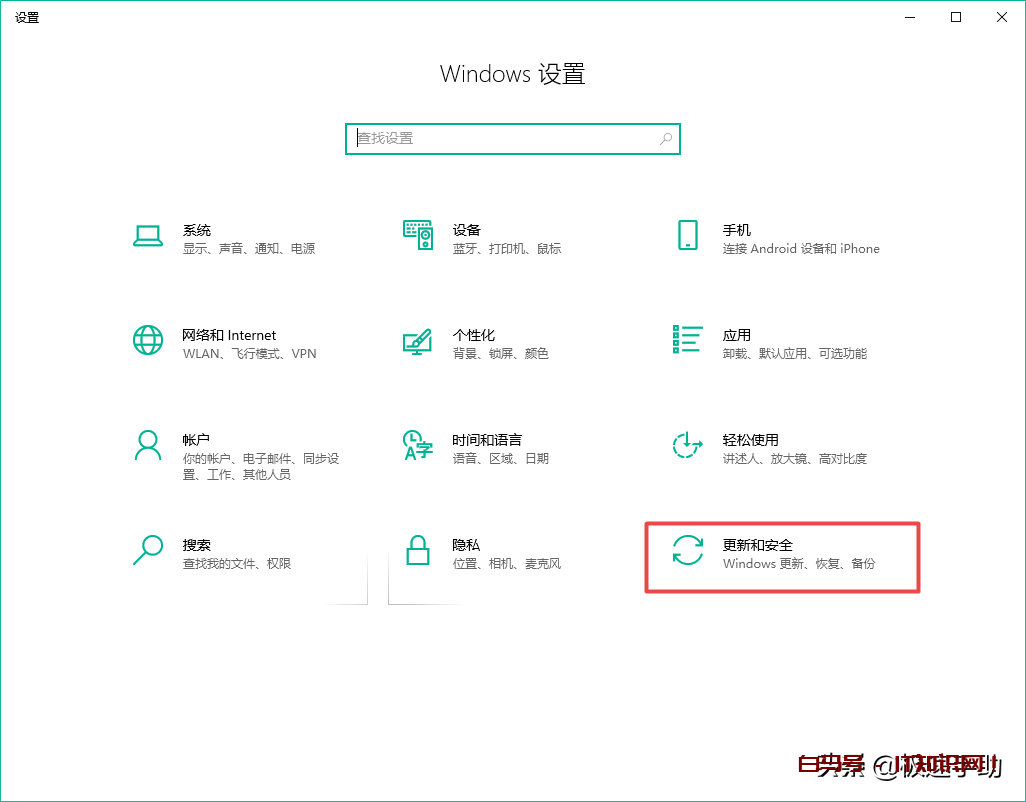The height and width of the screenshot is (802, 1026).
Task: Open the 更新和安全 title link
Action: point(757,545)
